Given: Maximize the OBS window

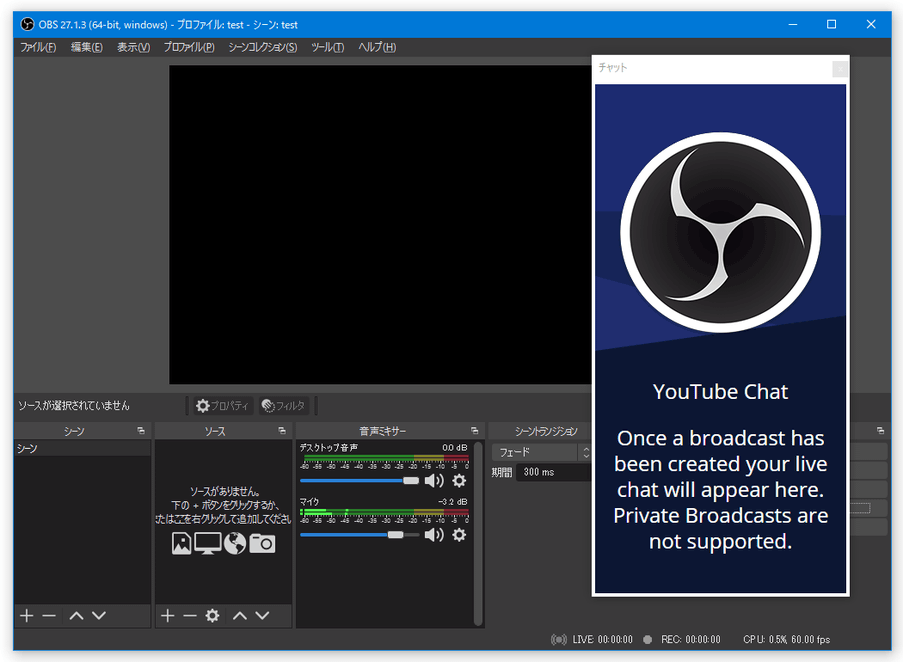Looking at the screenshot, I should pyautogui.click(x=832, y=24).
